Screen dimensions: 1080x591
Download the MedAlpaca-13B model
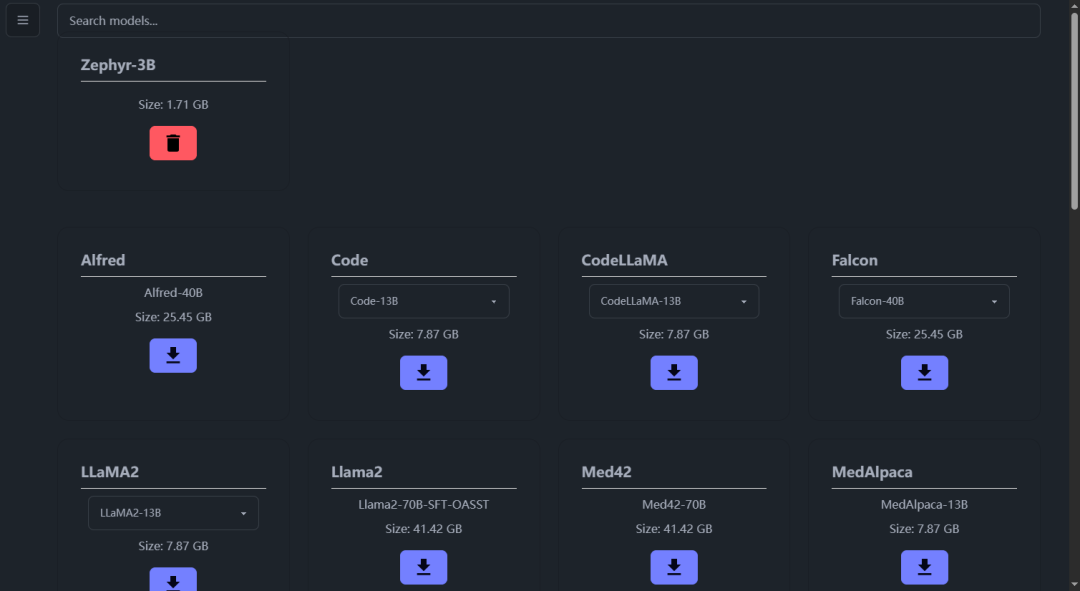(x=924, y=567)
